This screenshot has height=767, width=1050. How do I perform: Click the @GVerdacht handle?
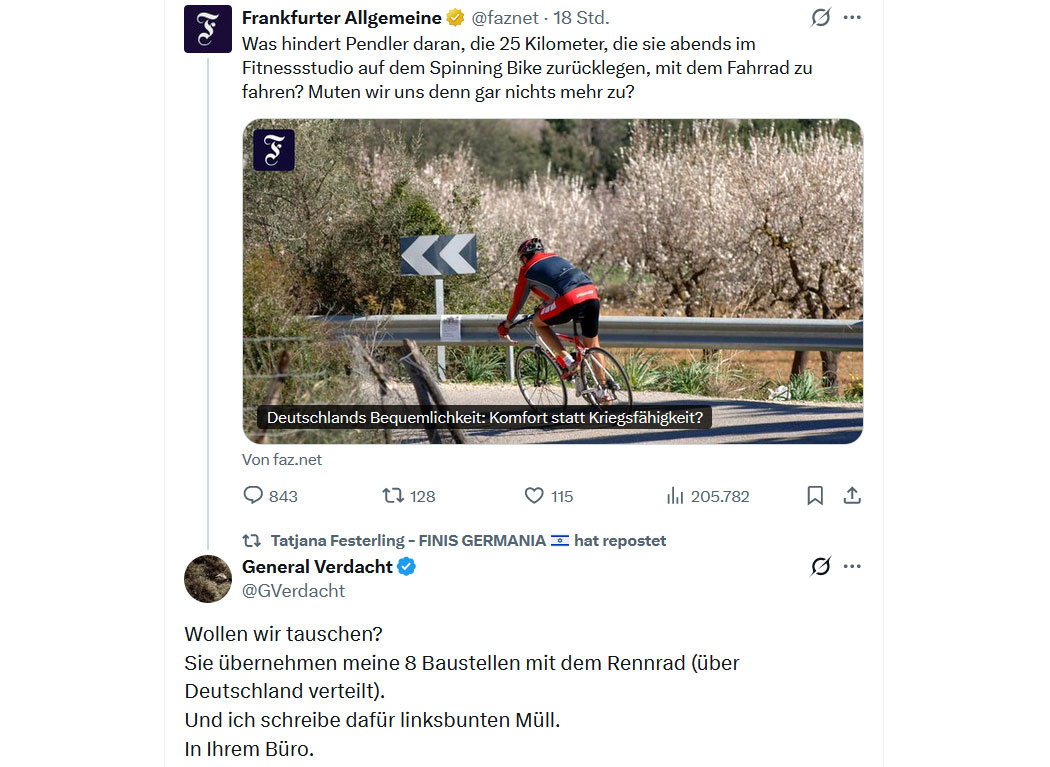293,591
